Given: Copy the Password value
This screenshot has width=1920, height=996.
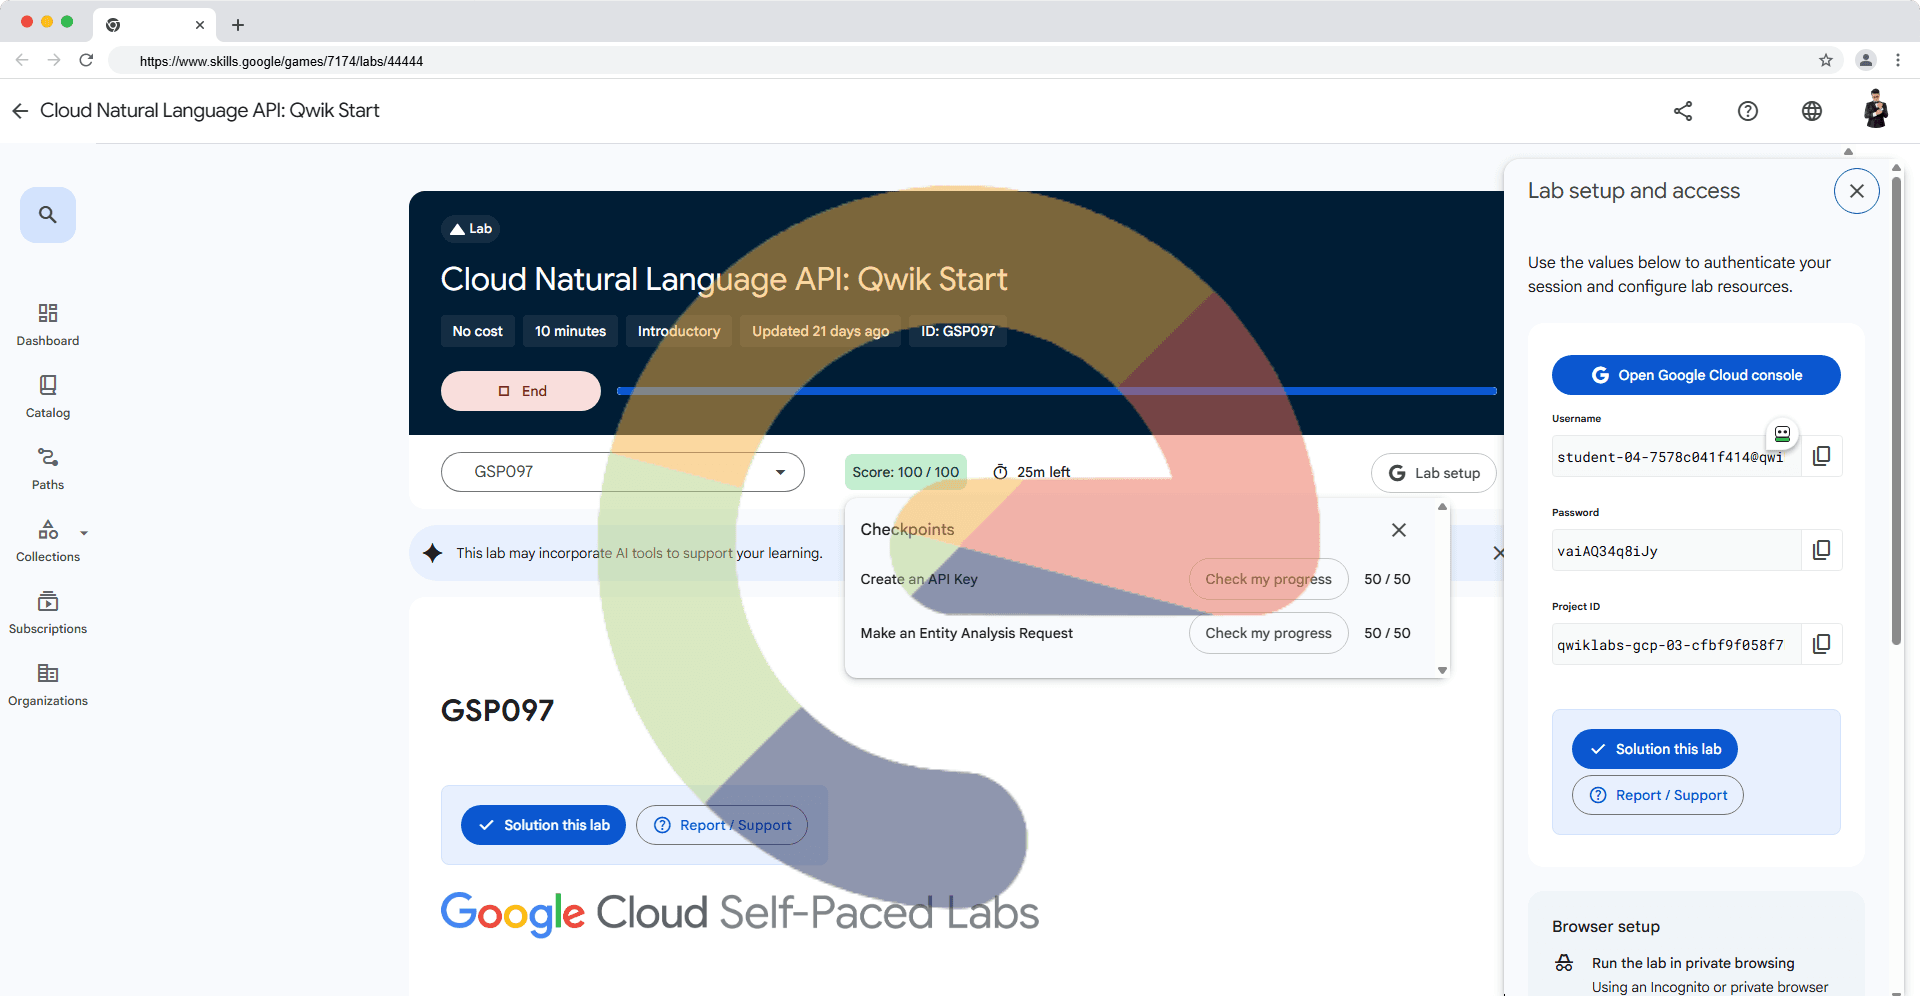Looking at the screenshot, I should (x=1822, y=551).
